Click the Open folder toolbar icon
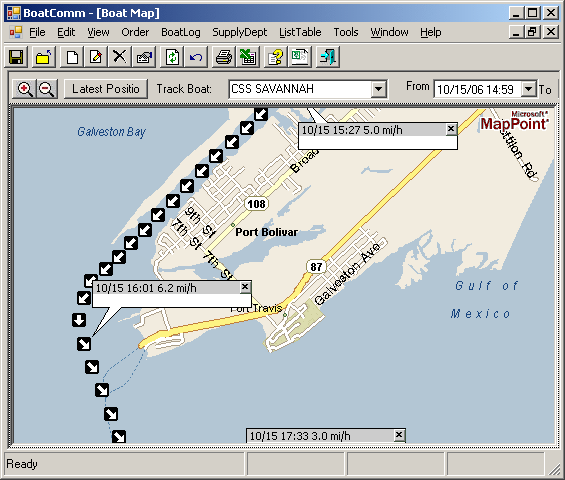Screen dimensions: 565x480 click(44, 57)
